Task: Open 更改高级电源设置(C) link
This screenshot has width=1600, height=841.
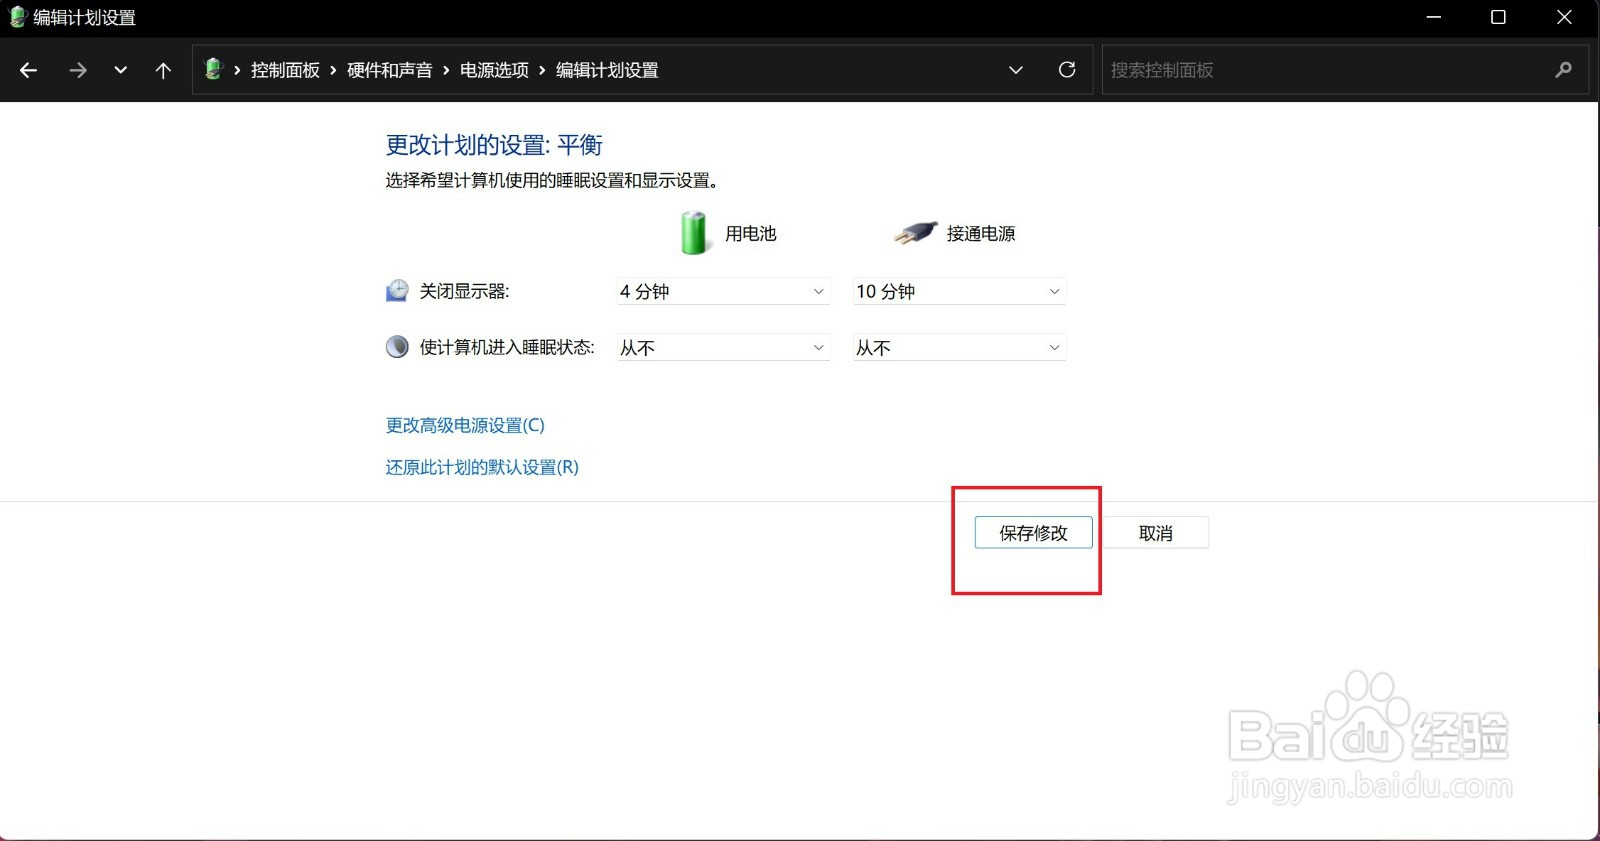Action: (x=465, y=425)
